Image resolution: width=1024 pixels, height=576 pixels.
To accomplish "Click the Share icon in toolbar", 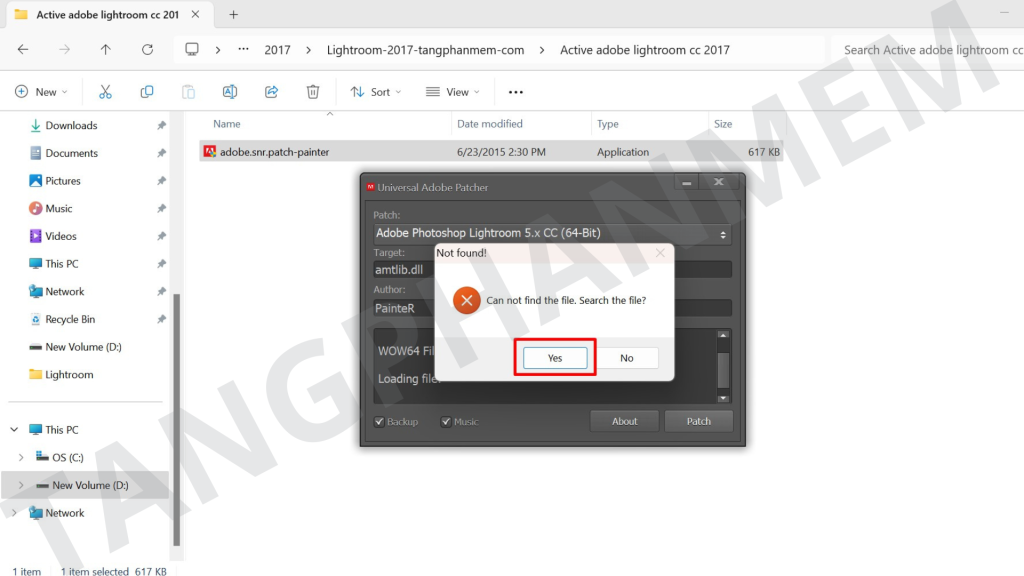I will point(271,92).
